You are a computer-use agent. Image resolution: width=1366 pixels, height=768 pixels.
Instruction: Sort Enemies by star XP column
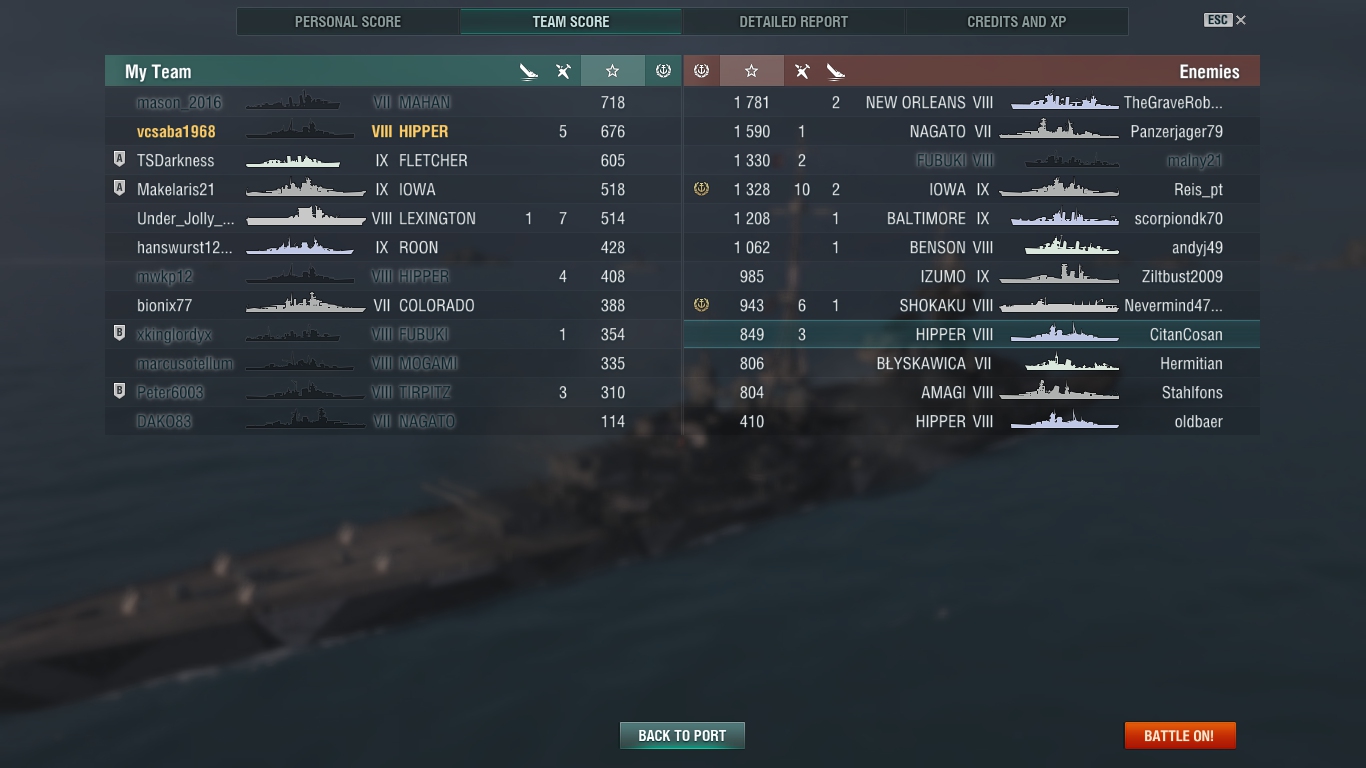tap(751, 71)
